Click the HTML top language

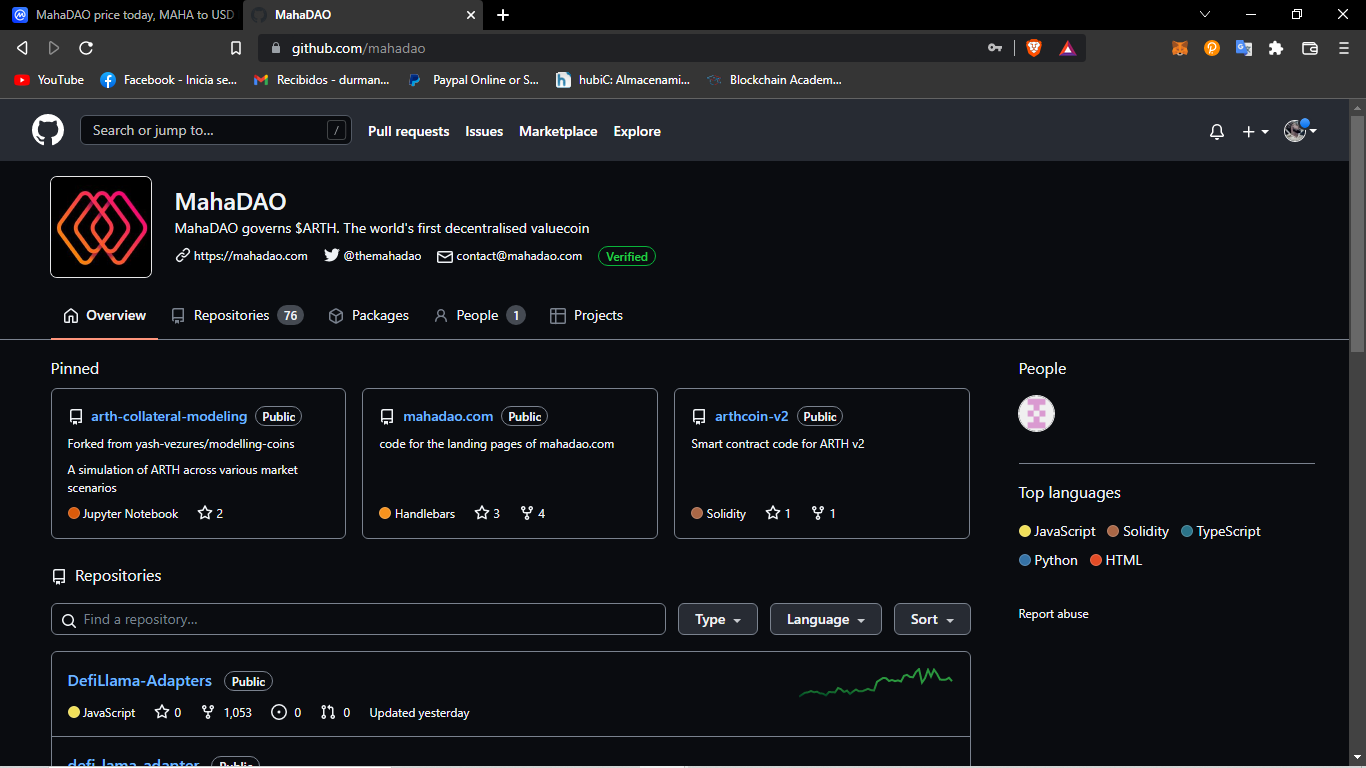click(x=1116, y=560)
